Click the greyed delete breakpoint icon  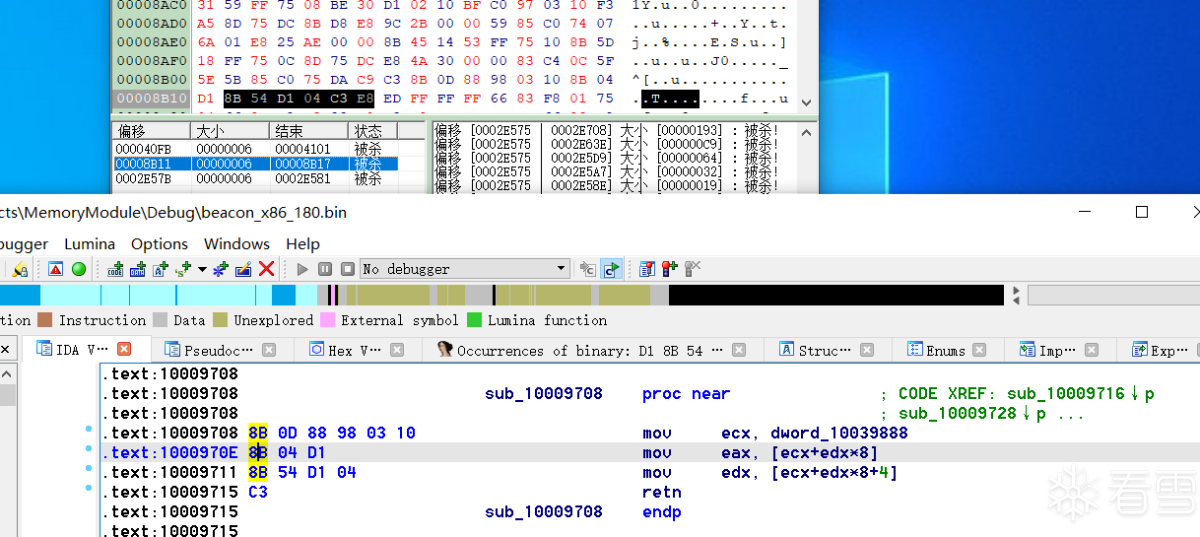click(692, 269)
